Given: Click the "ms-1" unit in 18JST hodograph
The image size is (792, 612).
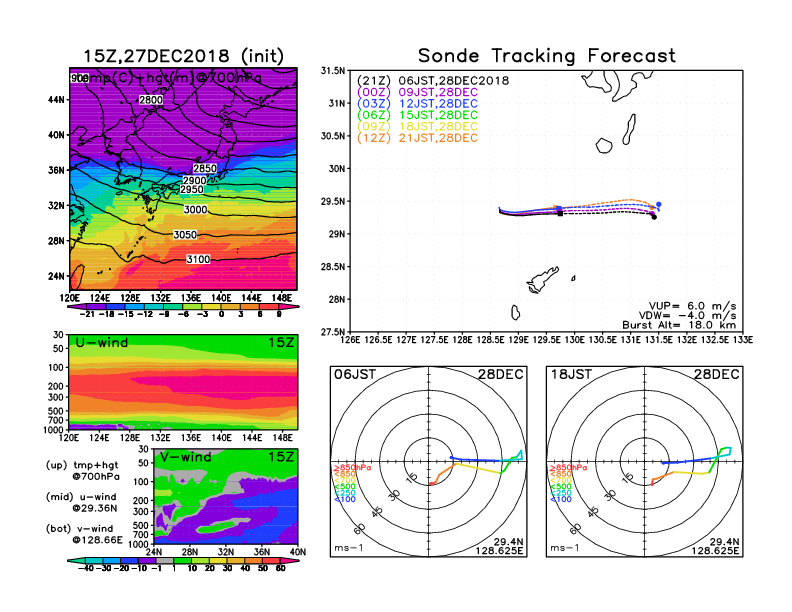Looking at the screenshot, I should [565, 548].
